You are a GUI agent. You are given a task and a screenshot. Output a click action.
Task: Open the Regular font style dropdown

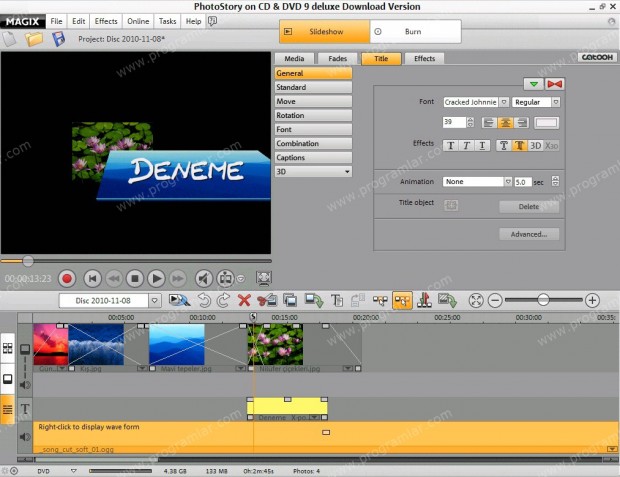point(556,102)
